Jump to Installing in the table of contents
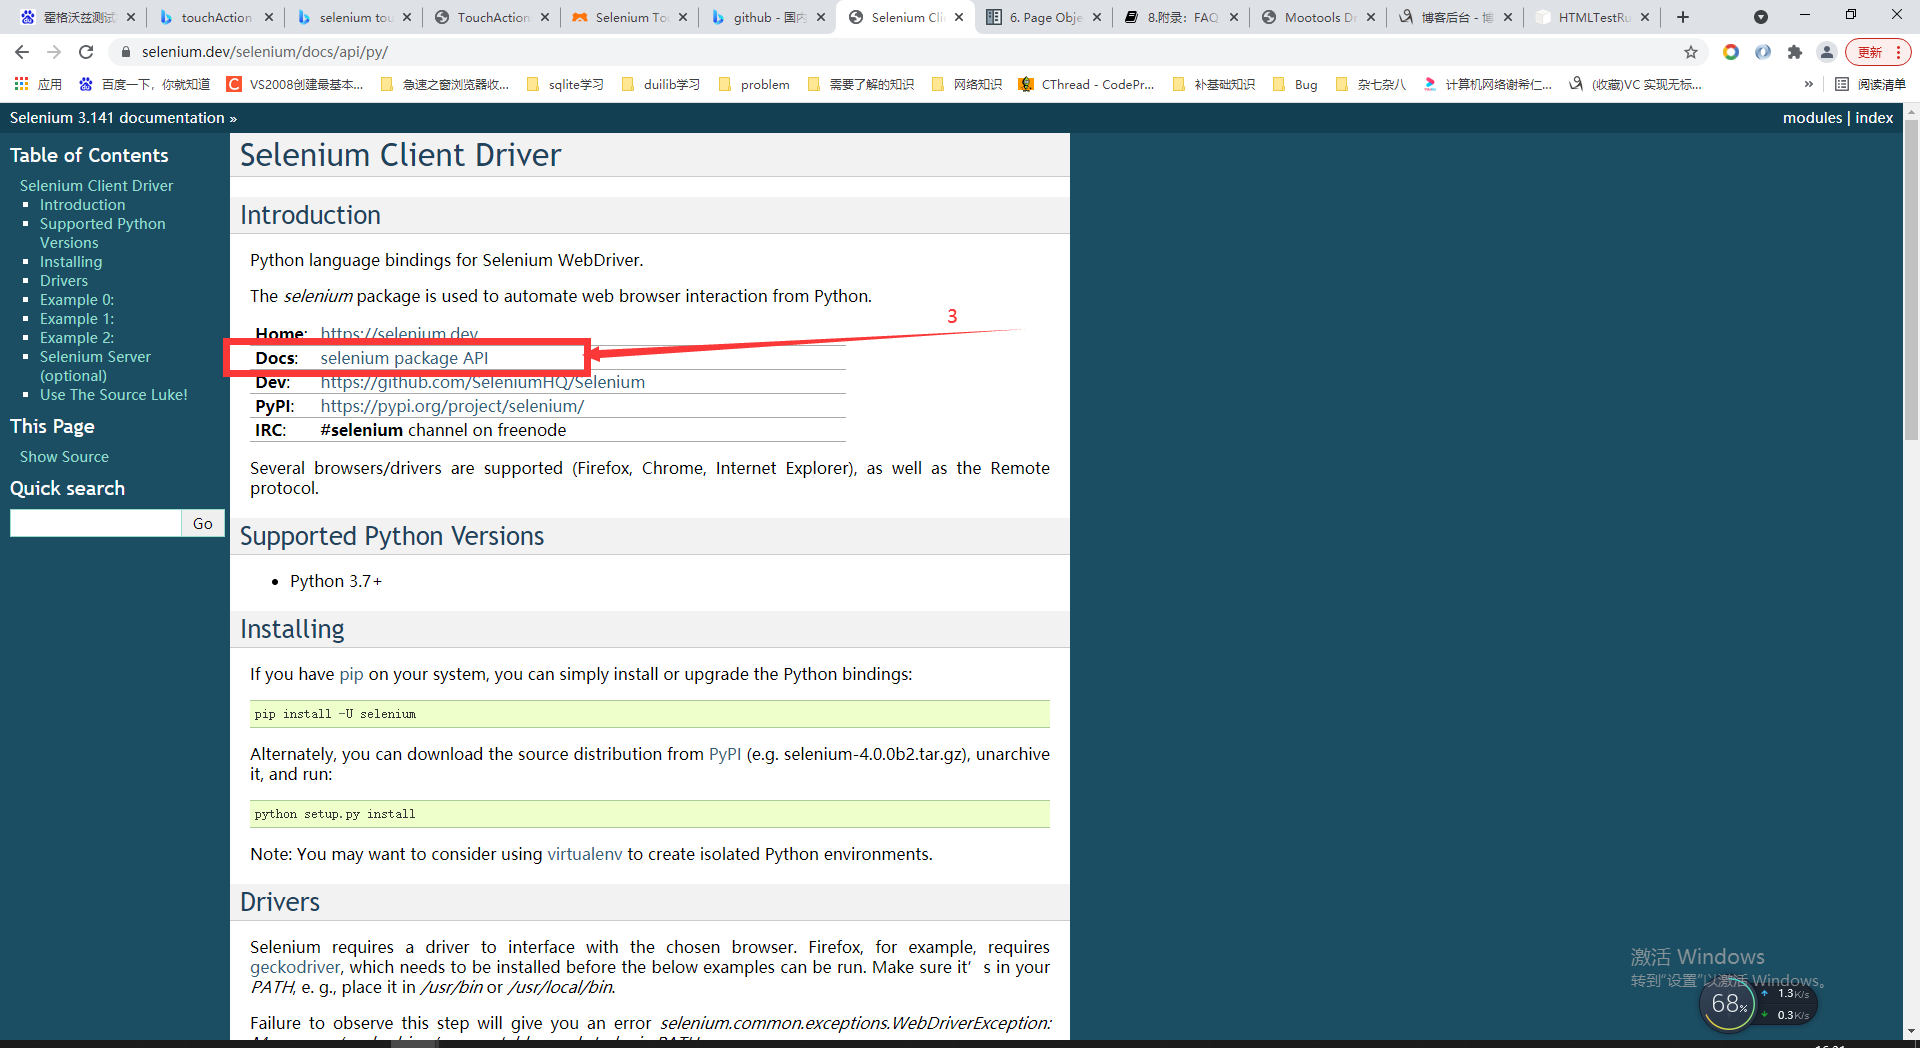The image size is (1920, 1048). click(x=71, y=262)
